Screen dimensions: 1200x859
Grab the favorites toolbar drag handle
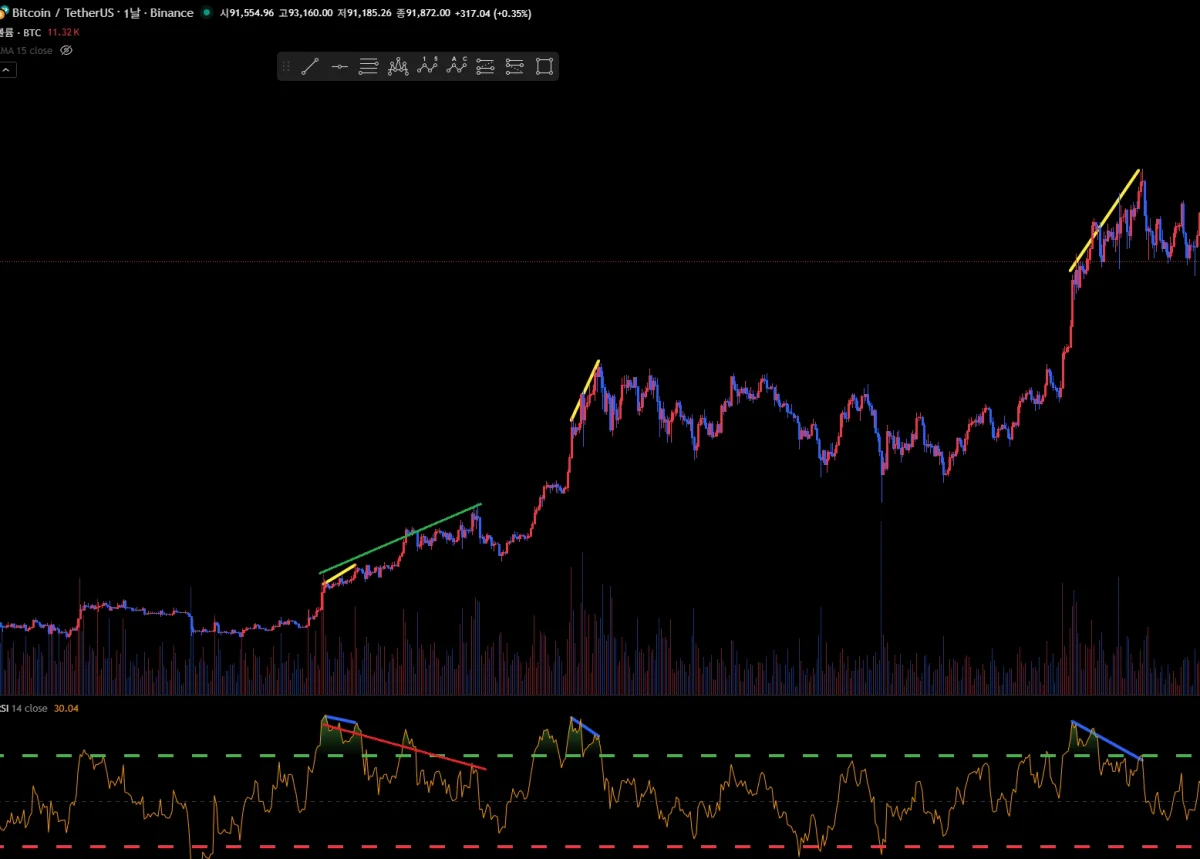point(286,67)
